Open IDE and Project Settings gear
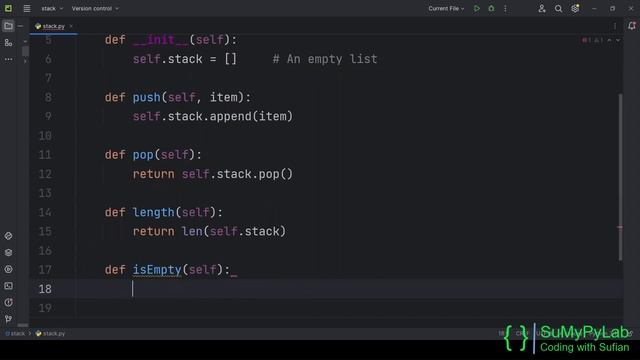 click(575, 9)
